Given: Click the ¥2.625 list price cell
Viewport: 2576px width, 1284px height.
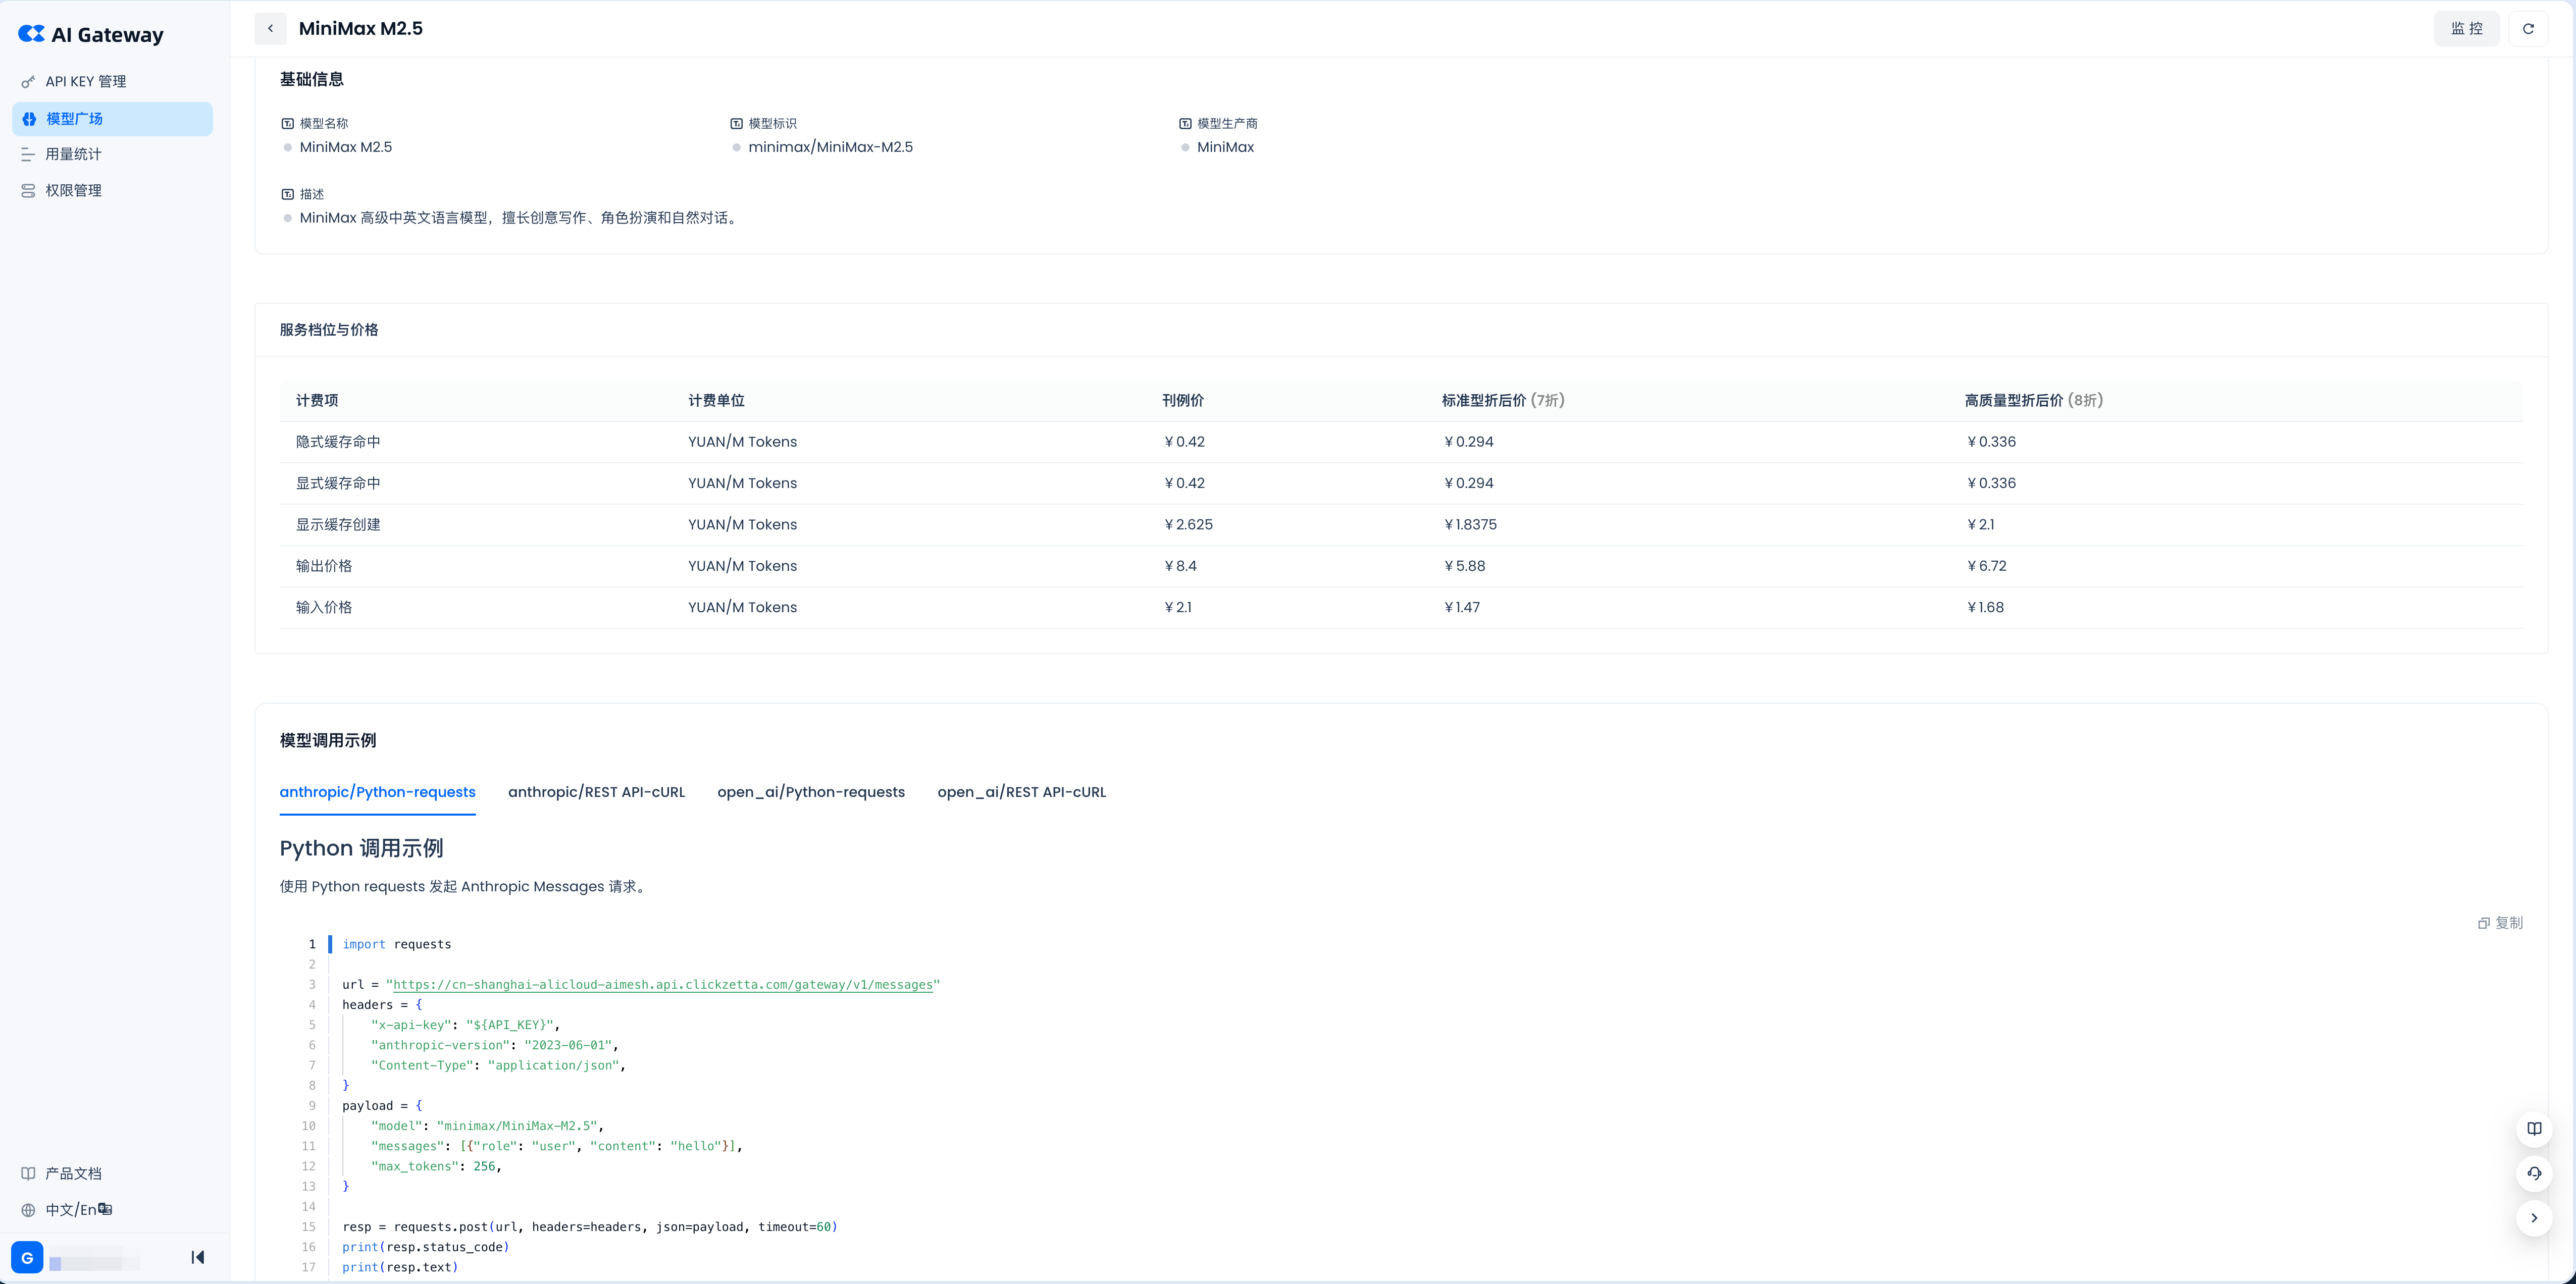Looking at the screenshot, I should (x=1188, y=525).
